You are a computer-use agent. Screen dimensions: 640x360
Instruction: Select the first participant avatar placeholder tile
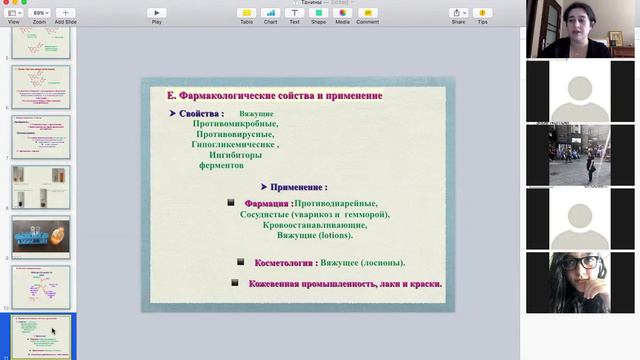[x=580, y=91]
